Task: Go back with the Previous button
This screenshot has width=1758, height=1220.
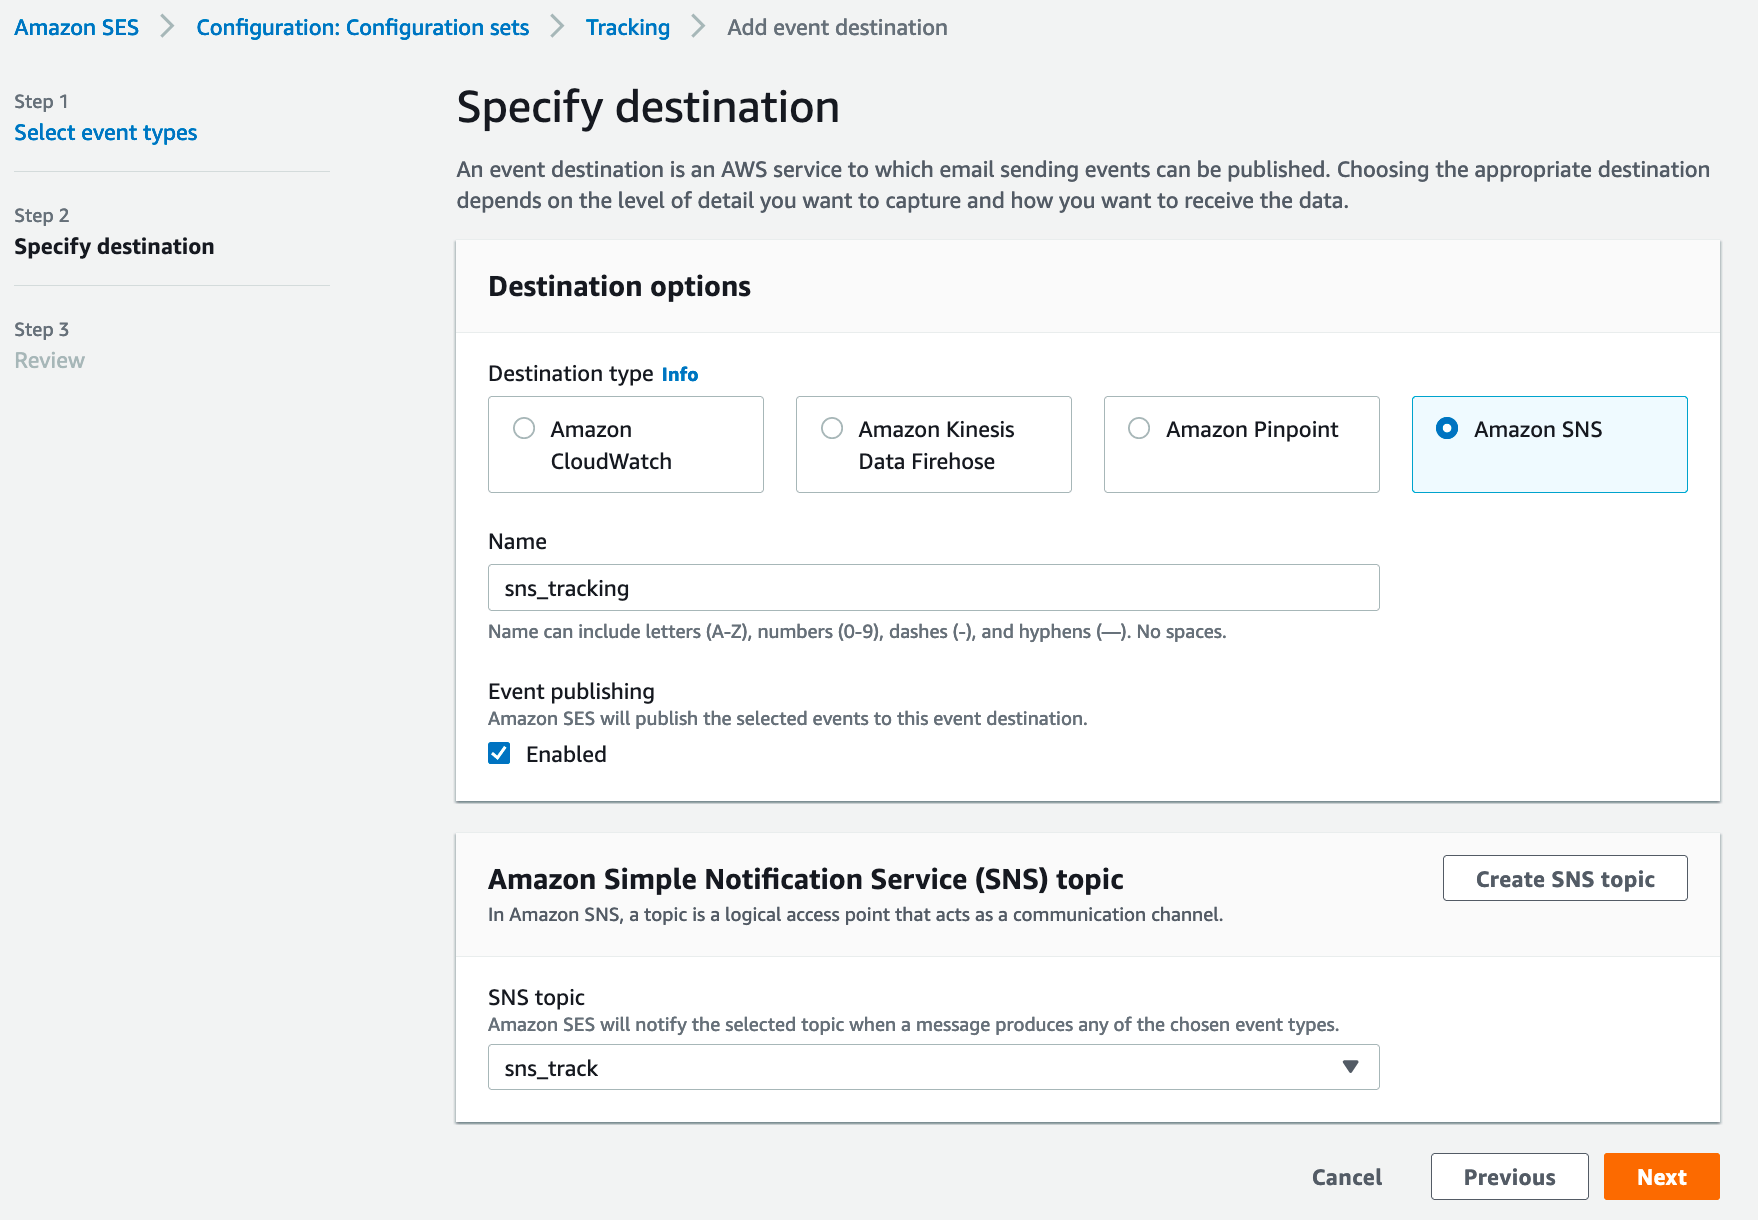Action: [1509, 1177]
